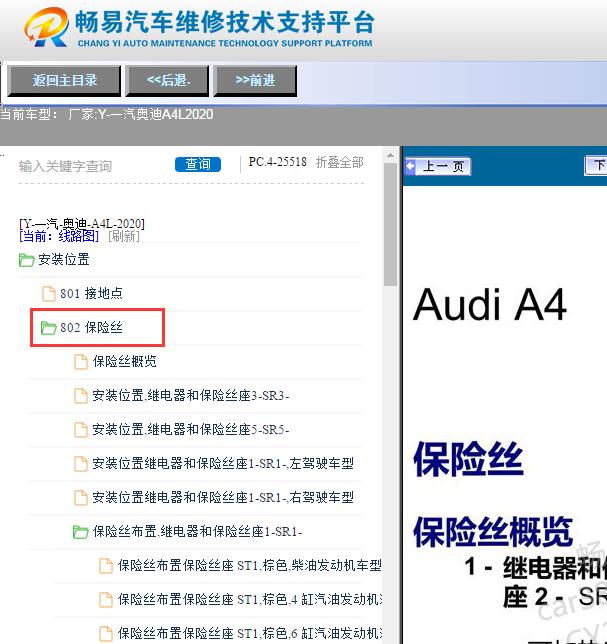Click document icon beside 保险丝概览
The image size is (607, 644).
tap(81, 362)
